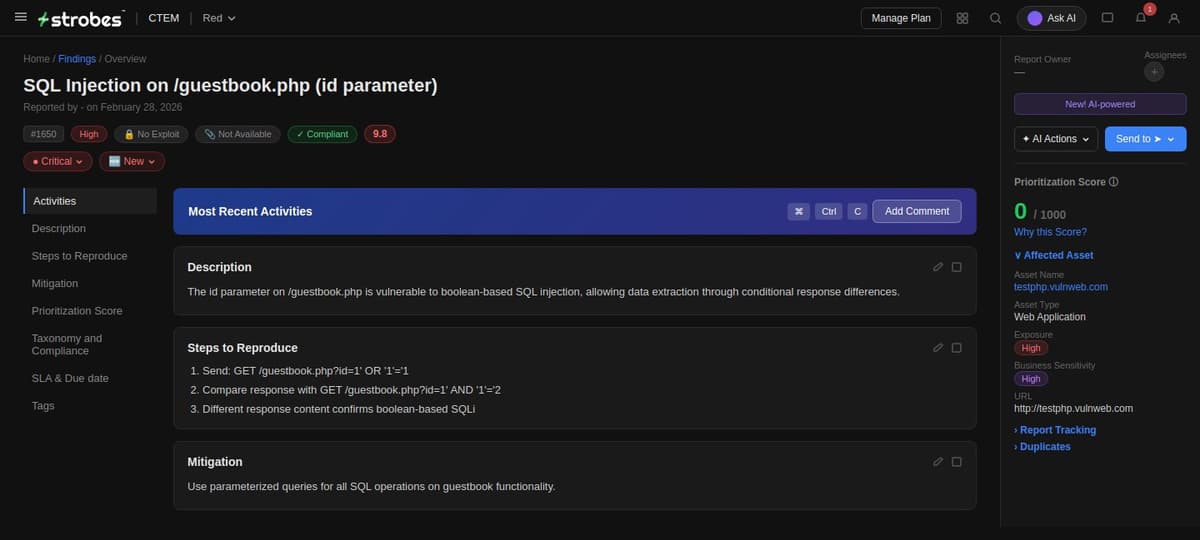This screenshot has width=1200, height=540.
Task: Click the http://testphp.vulnweb.com URL text
Action: [1073, 409]
